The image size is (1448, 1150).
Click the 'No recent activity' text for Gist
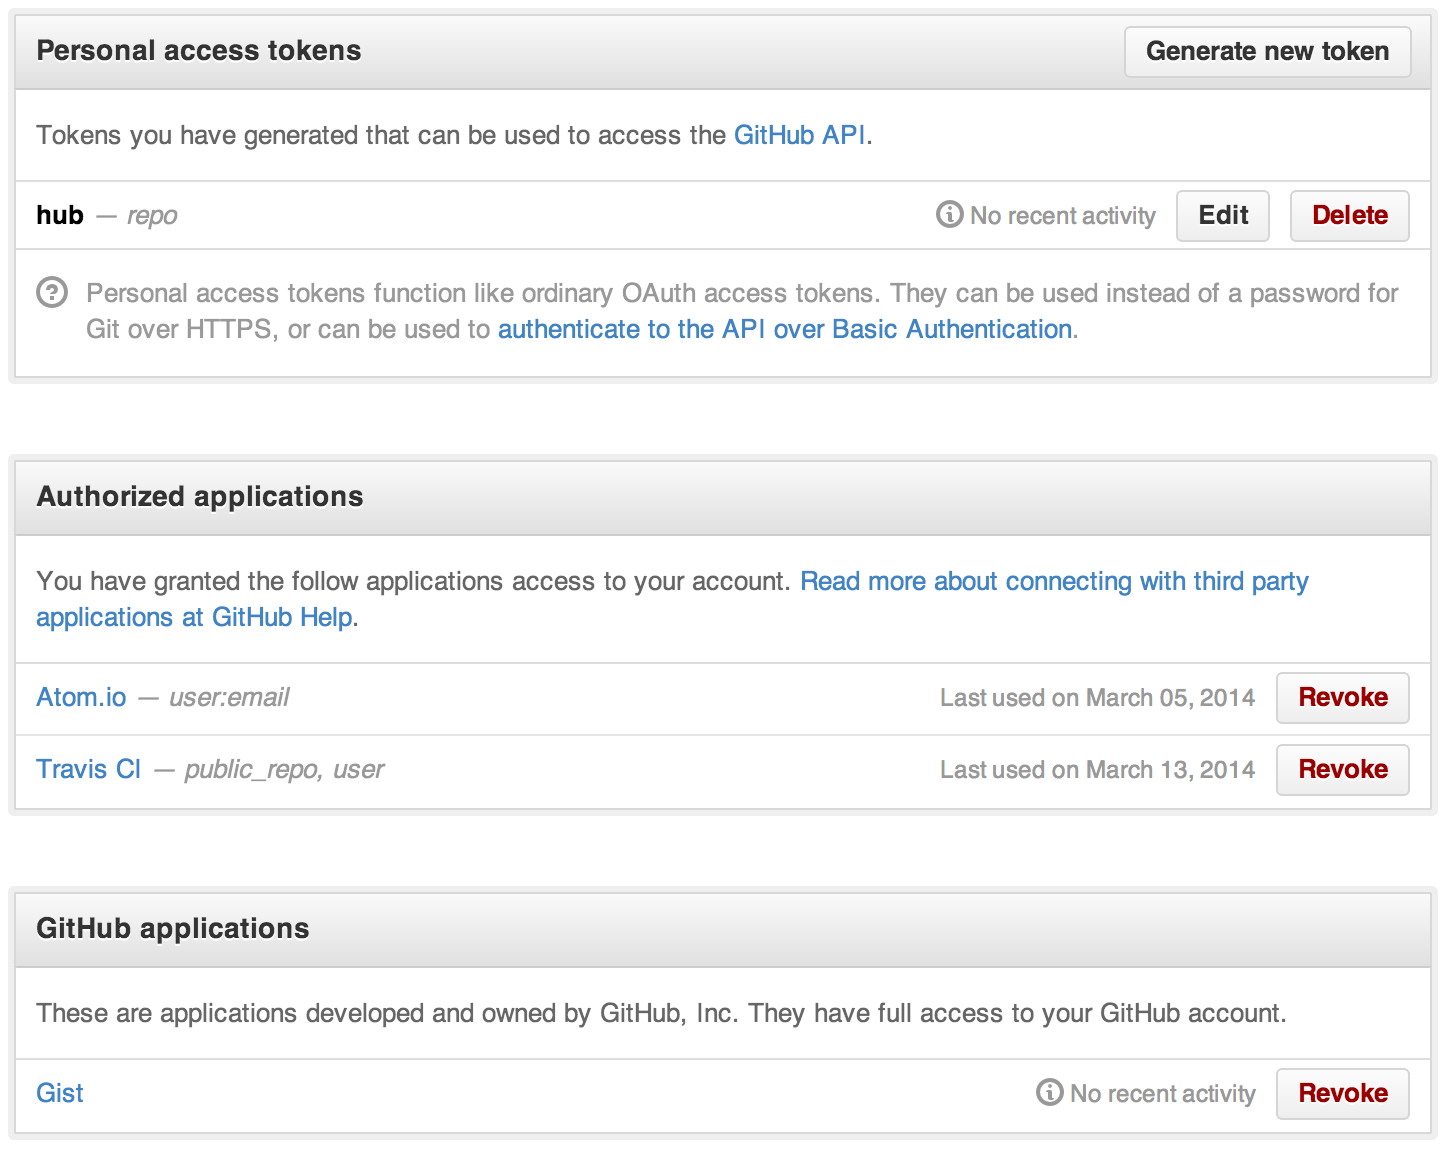pos(1162,1094)
